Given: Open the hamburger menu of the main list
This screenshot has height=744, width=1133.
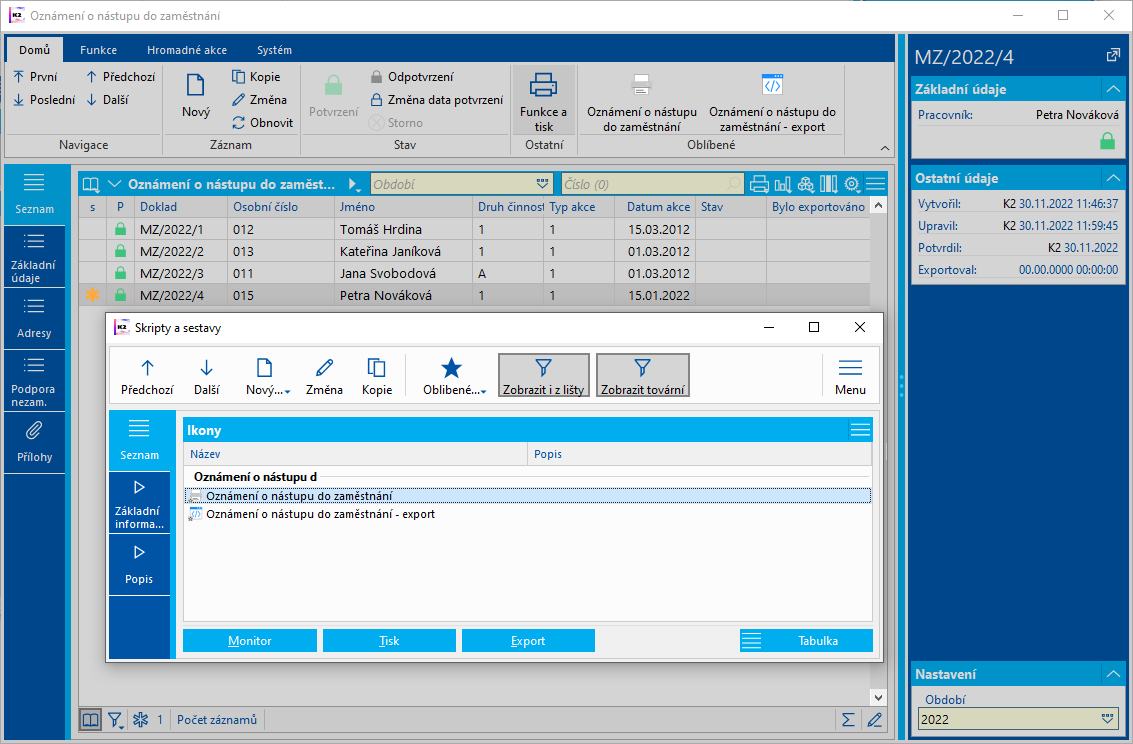Looking at the screenshot, I should 875,184.
